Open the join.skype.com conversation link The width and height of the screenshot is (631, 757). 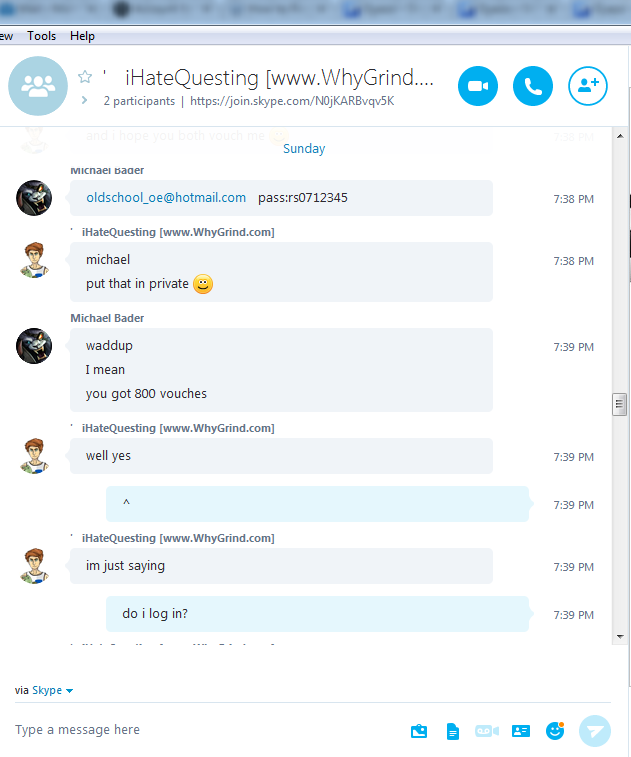point(292,101)
